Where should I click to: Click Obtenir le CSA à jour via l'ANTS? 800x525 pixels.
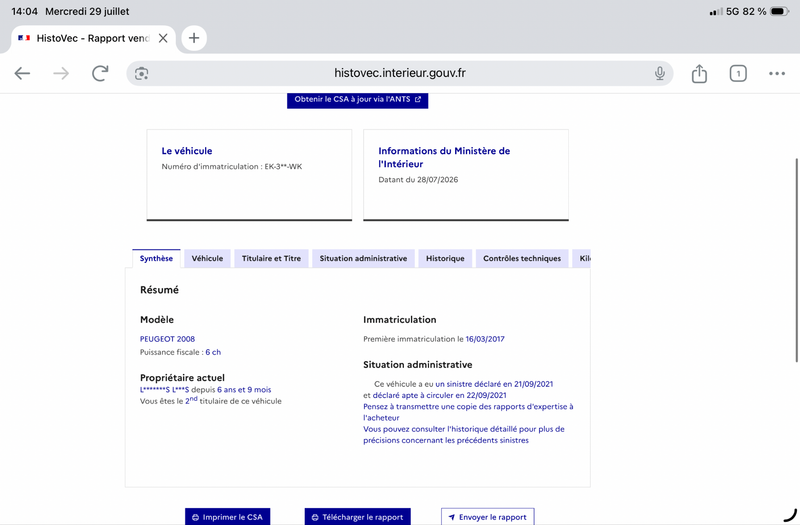[357, 99]
